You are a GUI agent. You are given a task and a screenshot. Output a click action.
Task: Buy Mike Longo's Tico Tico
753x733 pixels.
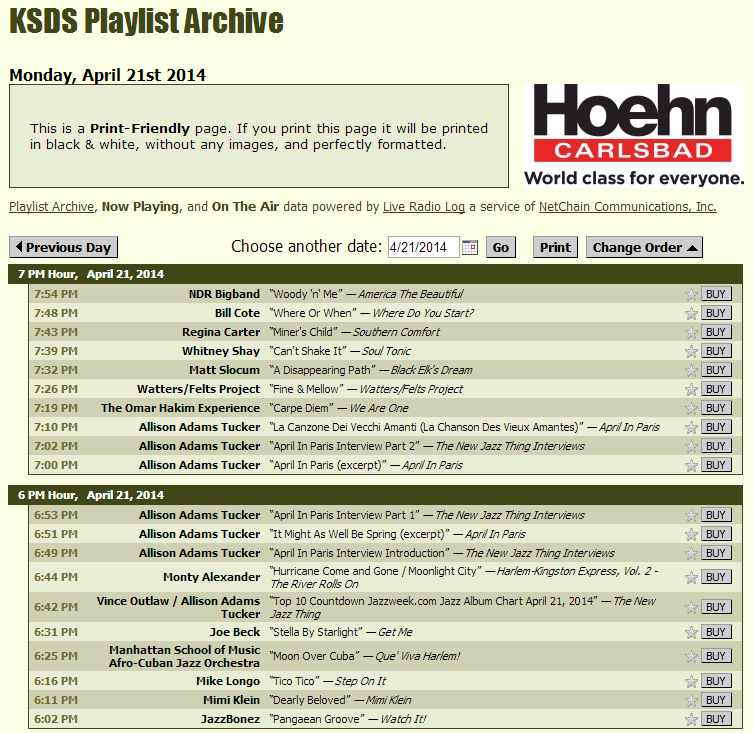(716, 681)
